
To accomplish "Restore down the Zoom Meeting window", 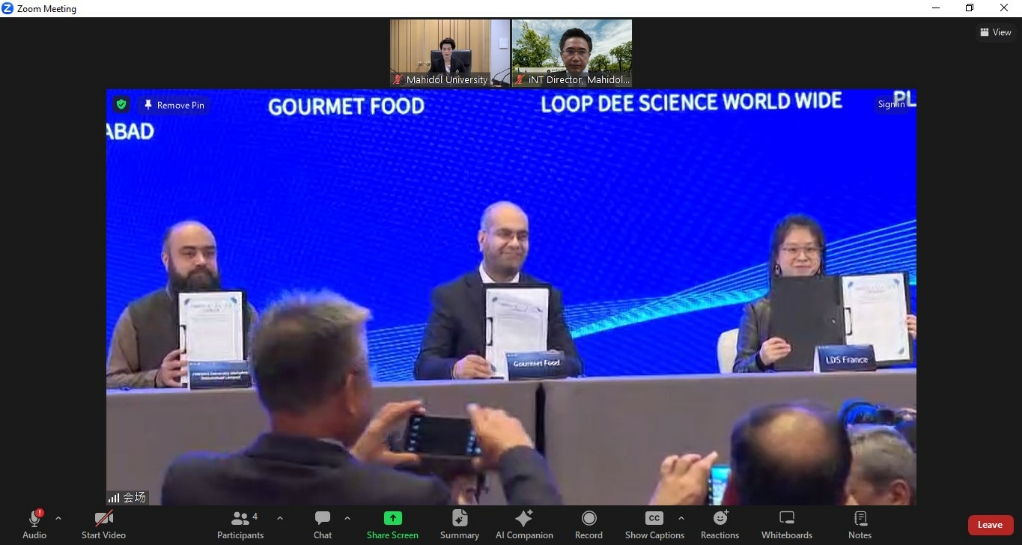I will (970, 8).
